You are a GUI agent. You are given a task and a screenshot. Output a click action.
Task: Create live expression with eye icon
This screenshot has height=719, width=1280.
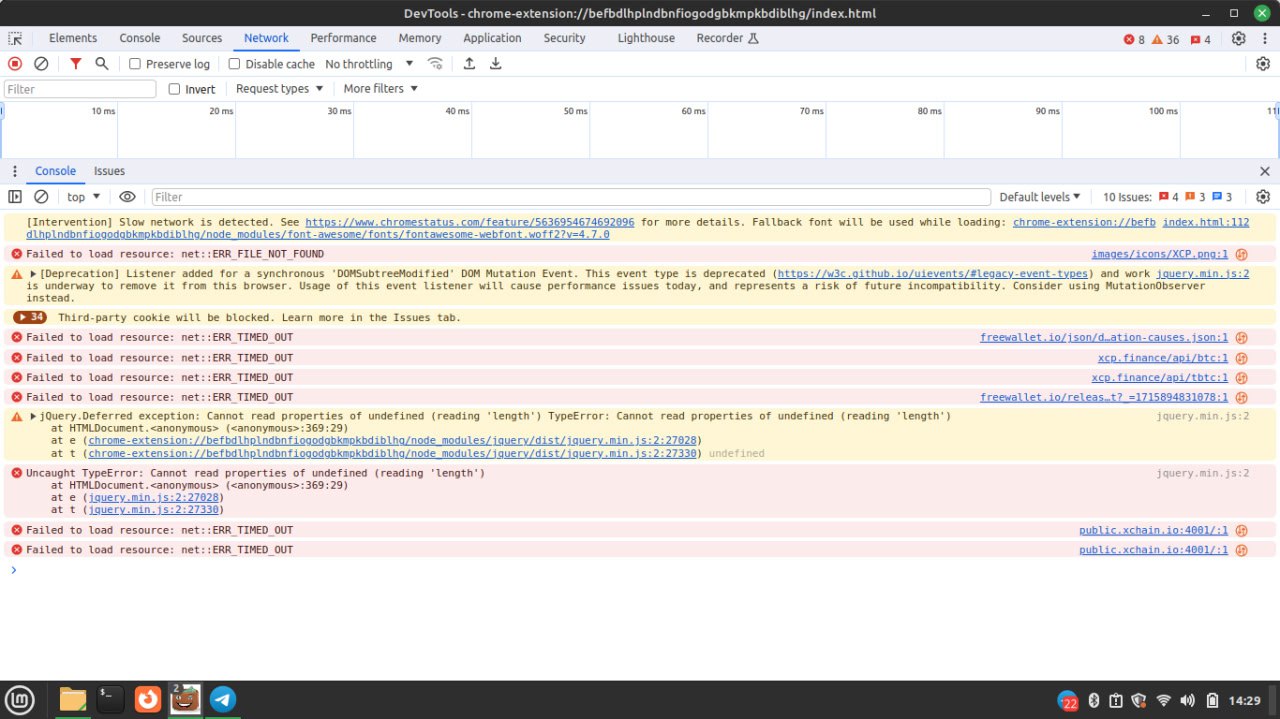[127, 197]
